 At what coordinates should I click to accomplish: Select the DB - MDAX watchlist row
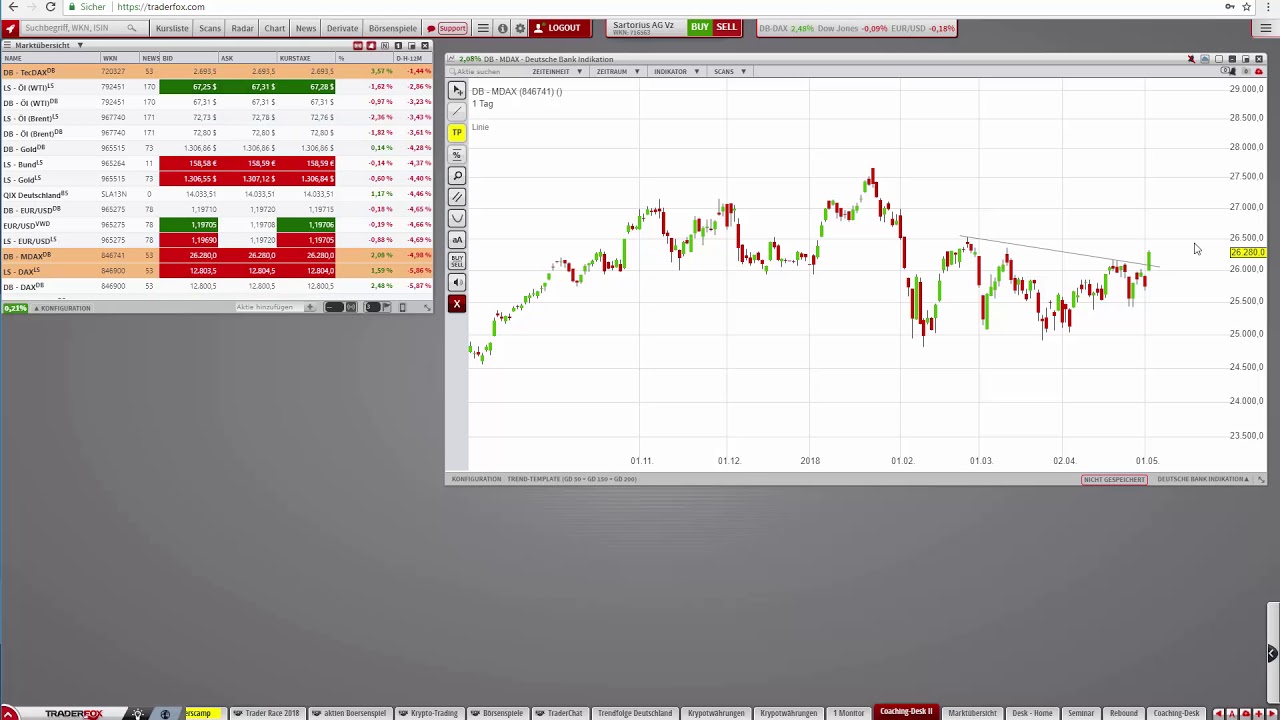point(216,256)
